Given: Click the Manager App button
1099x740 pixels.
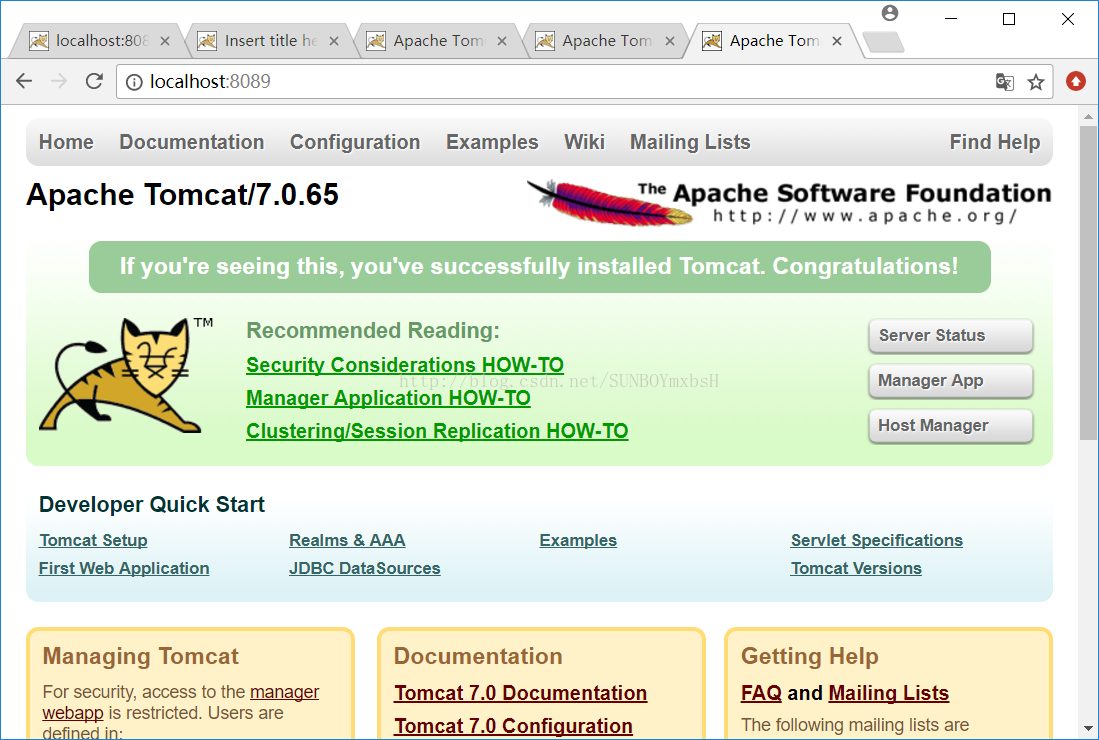Looking at the screenshot, I should (x=950, y=381).
